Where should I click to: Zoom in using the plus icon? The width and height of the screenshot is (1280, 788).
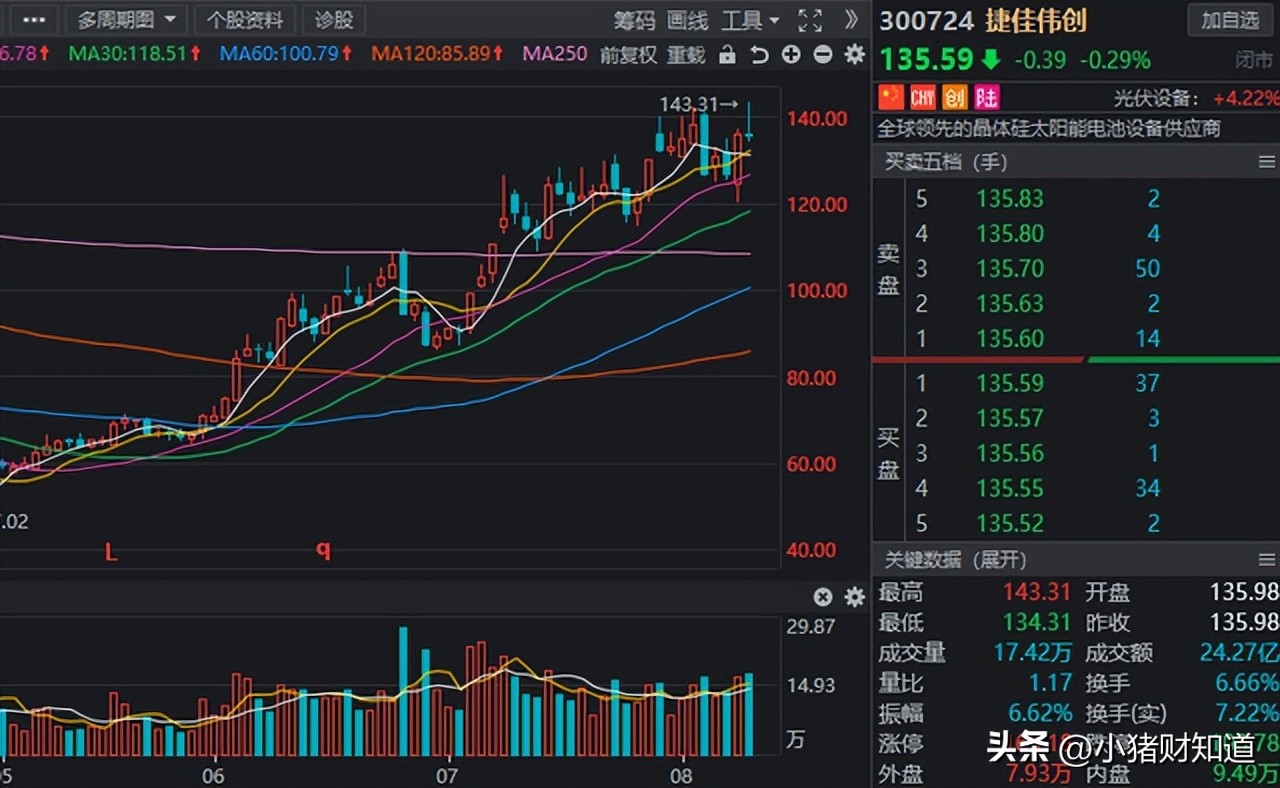[x=790, y=56]
